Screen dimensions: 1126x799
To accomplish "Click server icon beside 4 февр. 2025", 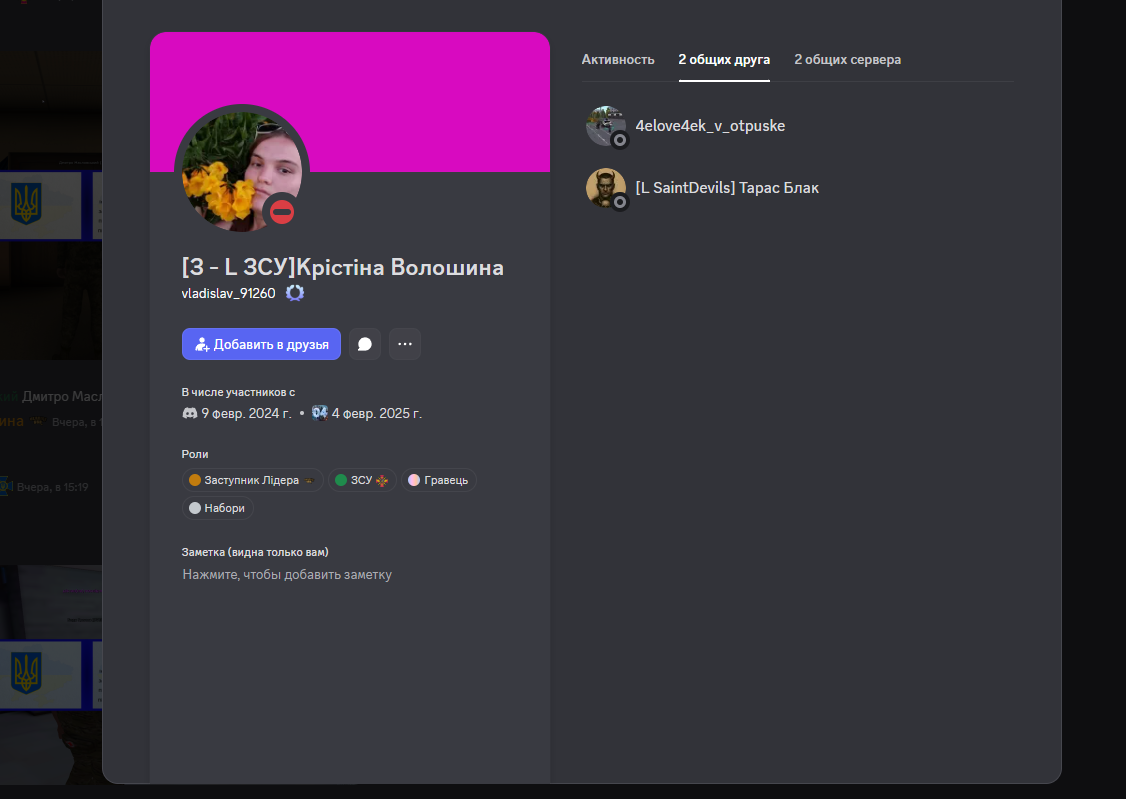I will click(x=320, y=413).
